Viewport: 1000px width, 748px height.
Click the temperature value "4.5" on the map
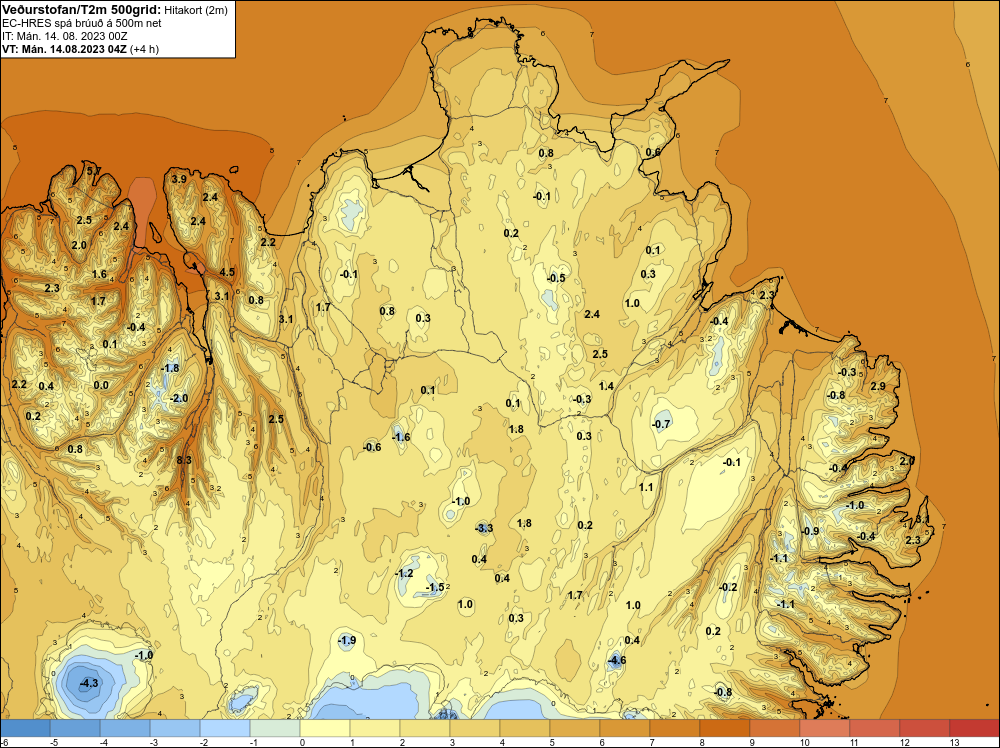click(227, 272)
